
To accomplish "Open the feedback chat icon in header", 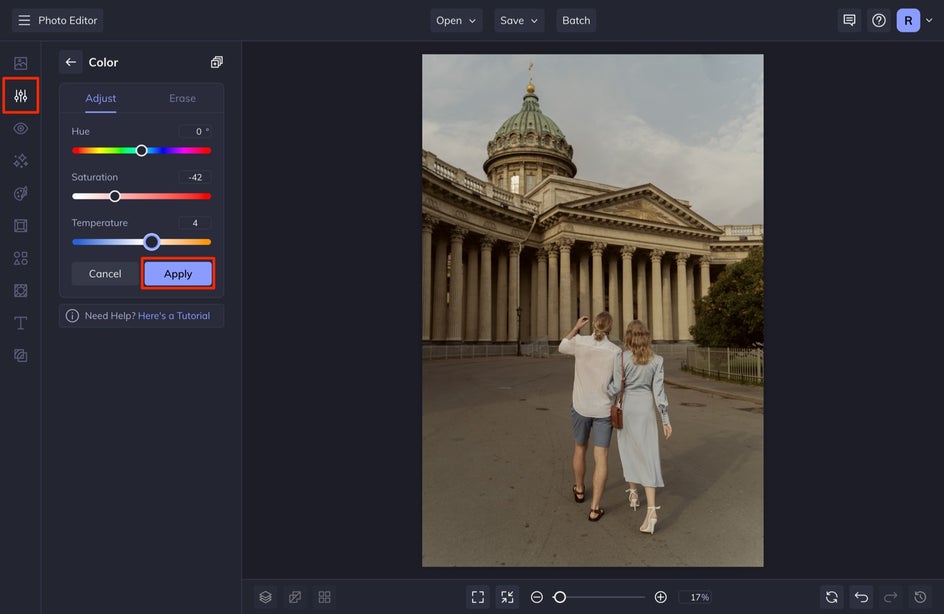I will coord(849,20).
